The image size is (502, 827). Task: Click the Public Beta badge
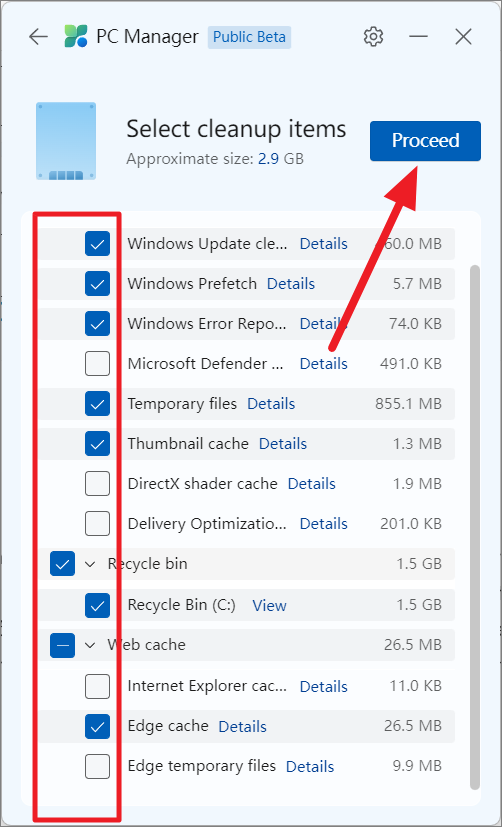249,37
